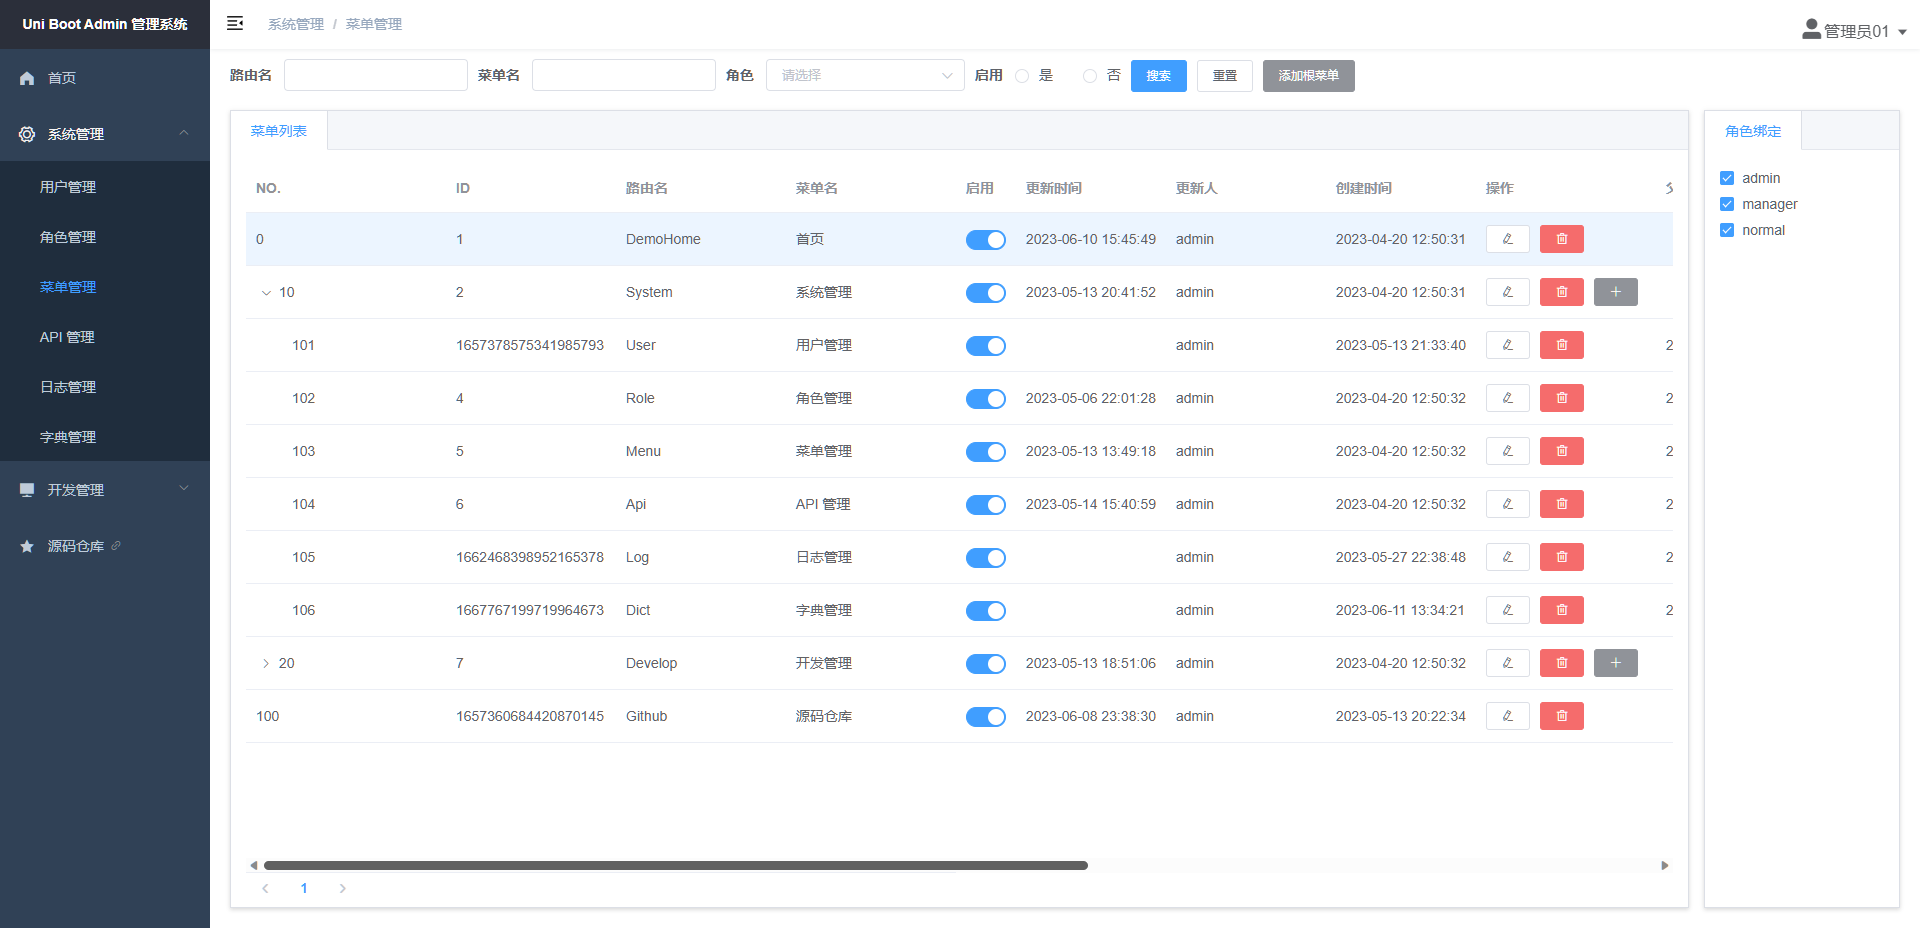Viewport: 1920px width, 928px height.
Task: Edit the Github menu entry
Action: 1507,716
